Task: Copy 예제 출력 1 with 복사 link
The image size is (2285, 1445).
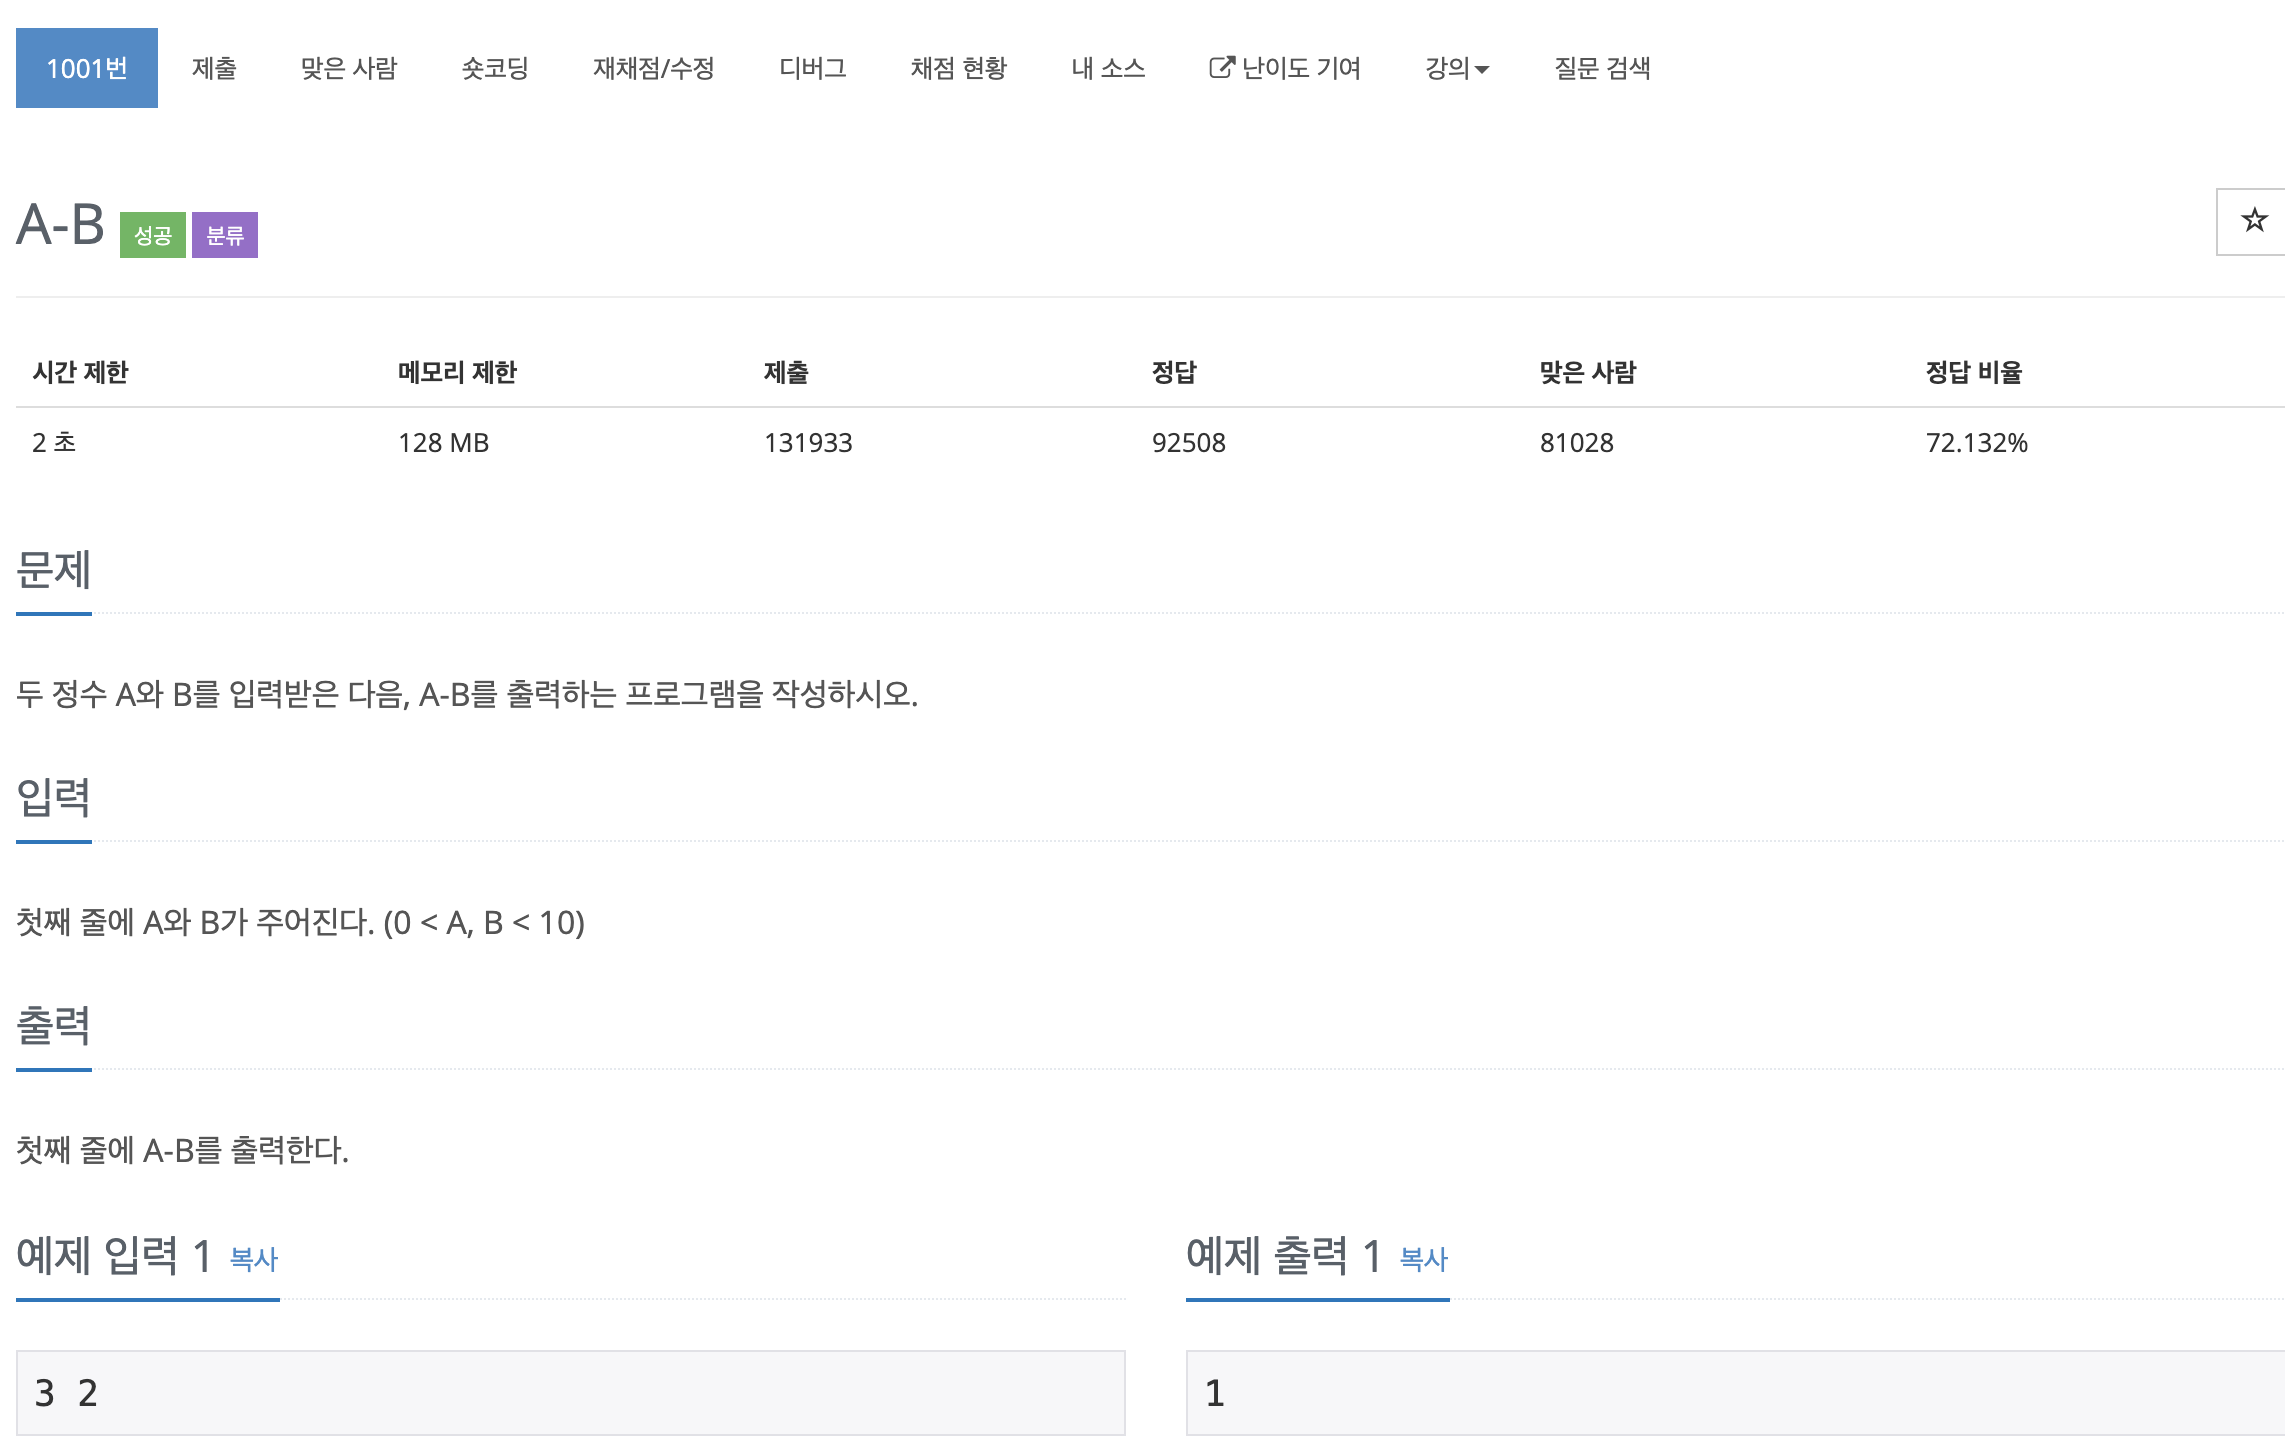Action: tap(1423, 1259)
